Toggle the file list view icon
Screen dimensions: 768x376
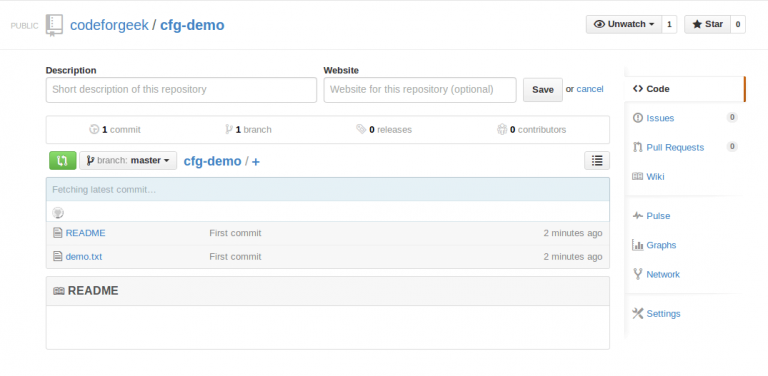tap(597, 161)
